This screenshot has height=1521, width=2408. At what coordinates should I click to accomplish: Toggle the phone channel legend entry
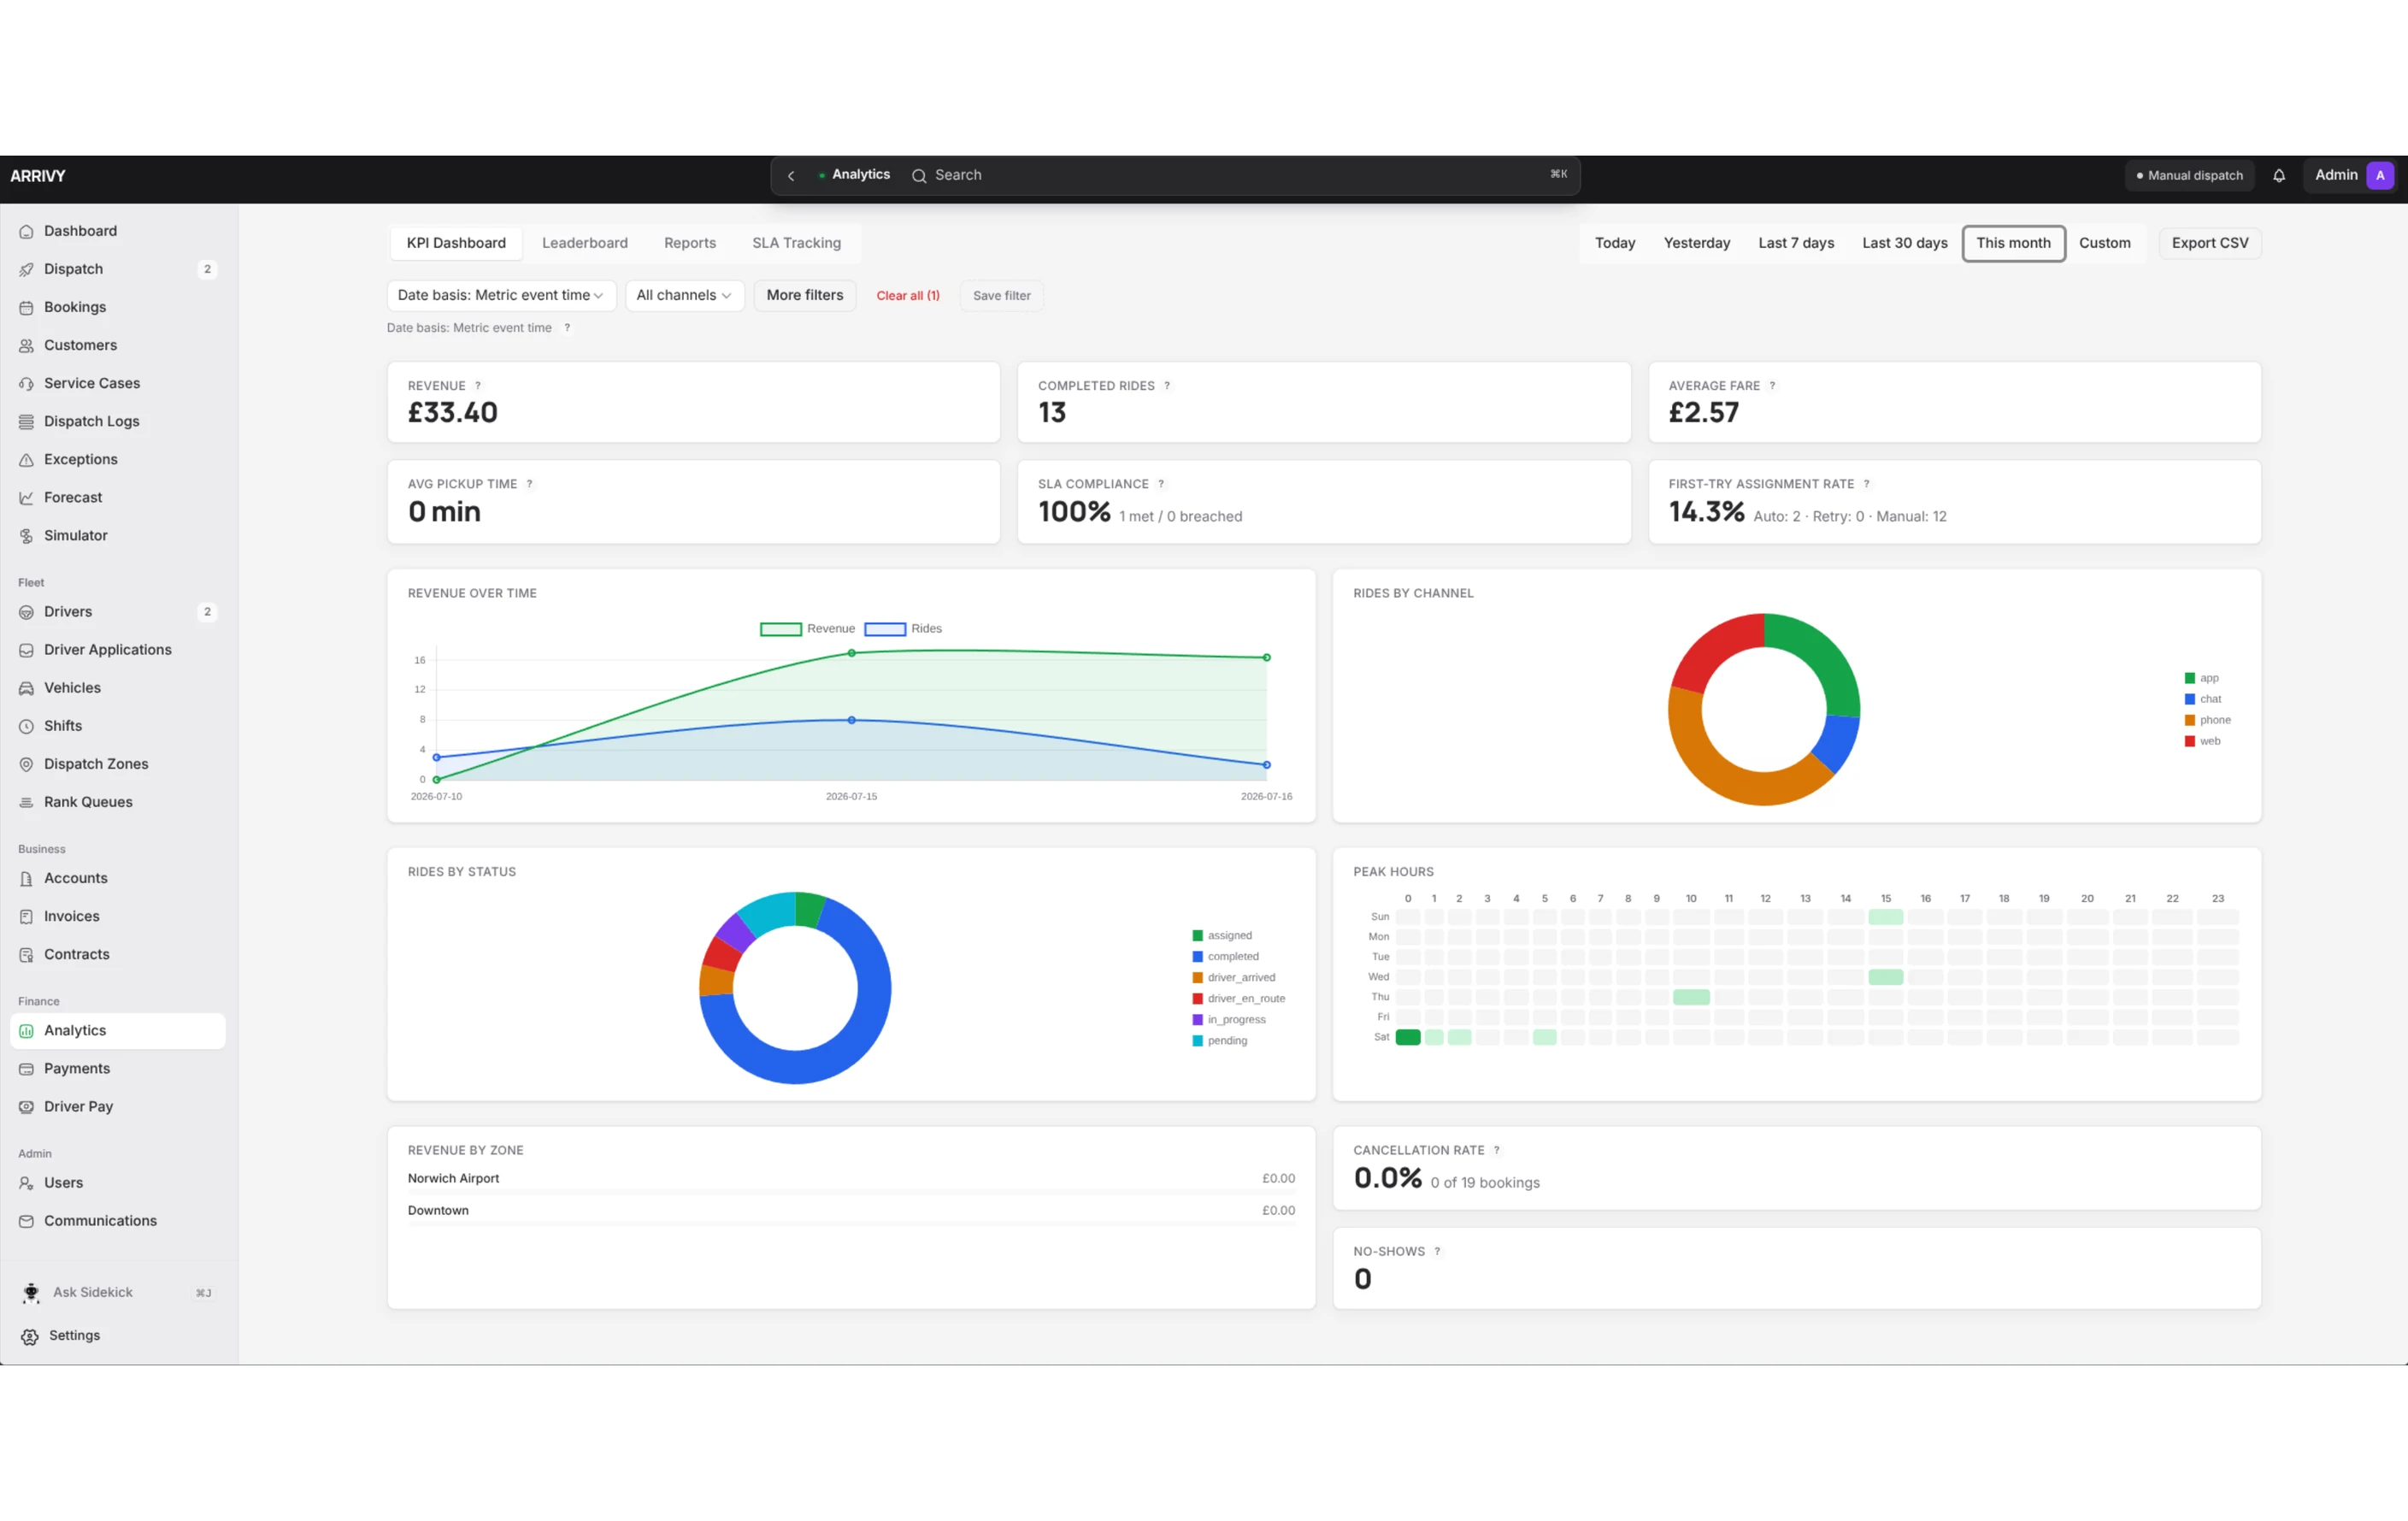pyautogui.click(x=2207, y=720)
